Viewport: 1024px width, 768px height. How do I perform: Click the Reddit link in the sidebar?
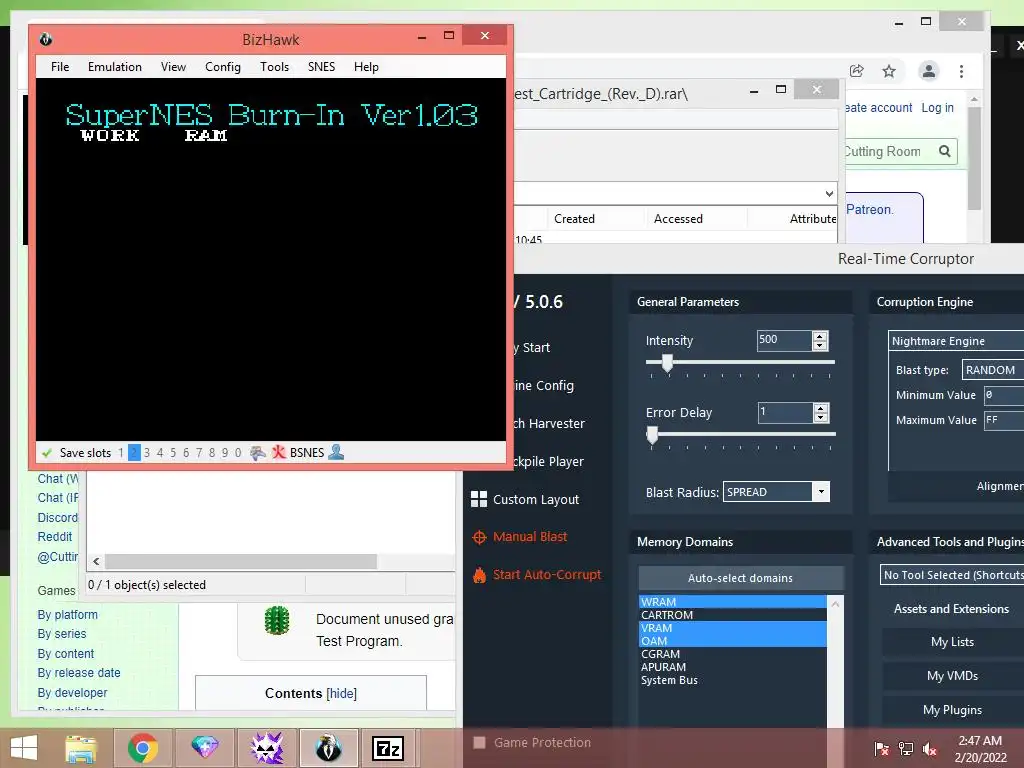pyautogui.click(x=55, y=537)
